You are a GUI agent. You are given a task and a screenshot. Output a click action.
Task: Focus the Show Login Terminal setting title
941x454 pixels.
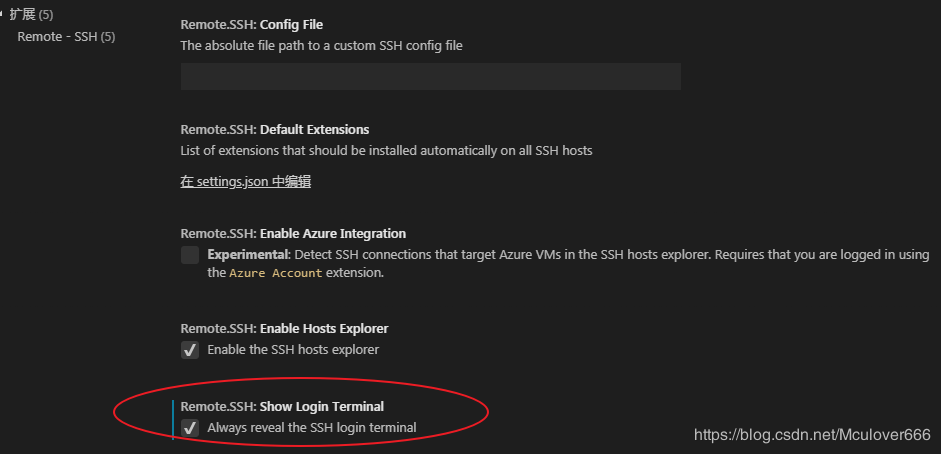[282, 406]
